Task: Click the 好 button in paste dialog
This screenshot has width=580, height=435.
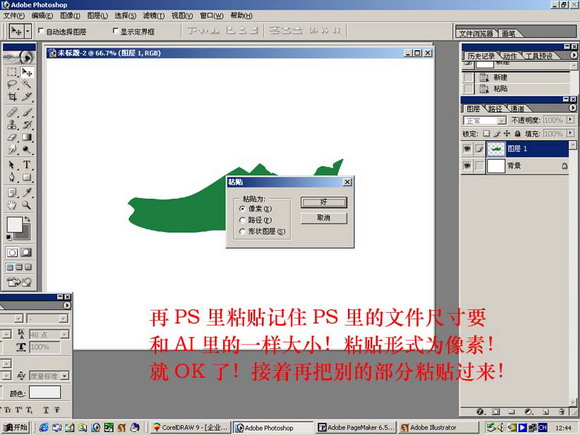Action: pyautogui.click(x=324, y=202)
